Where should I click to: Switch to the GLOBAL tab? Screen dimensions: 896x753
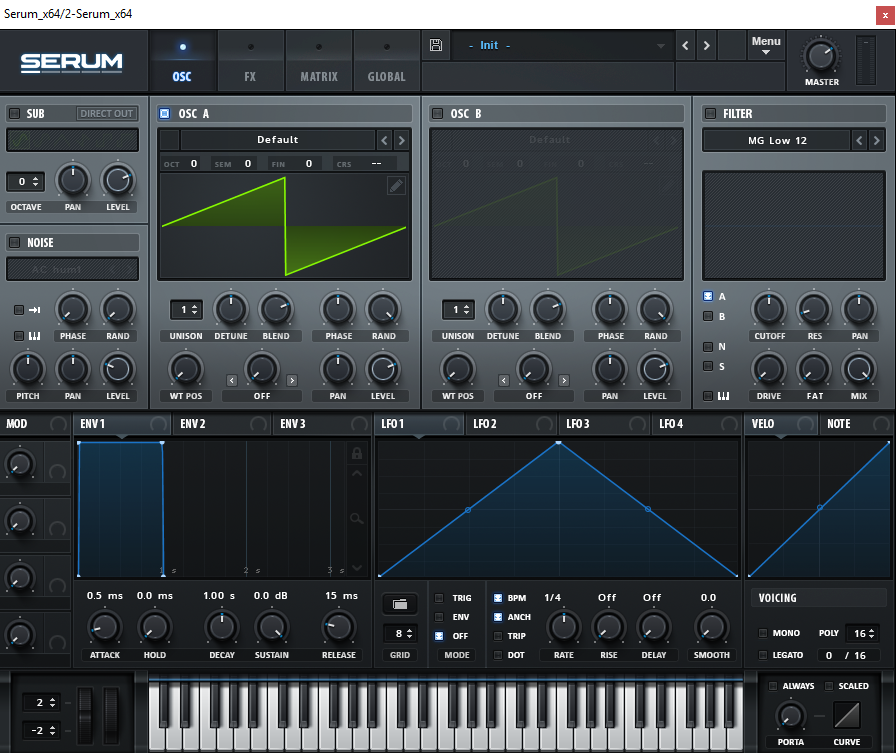(x=387, y=62)
